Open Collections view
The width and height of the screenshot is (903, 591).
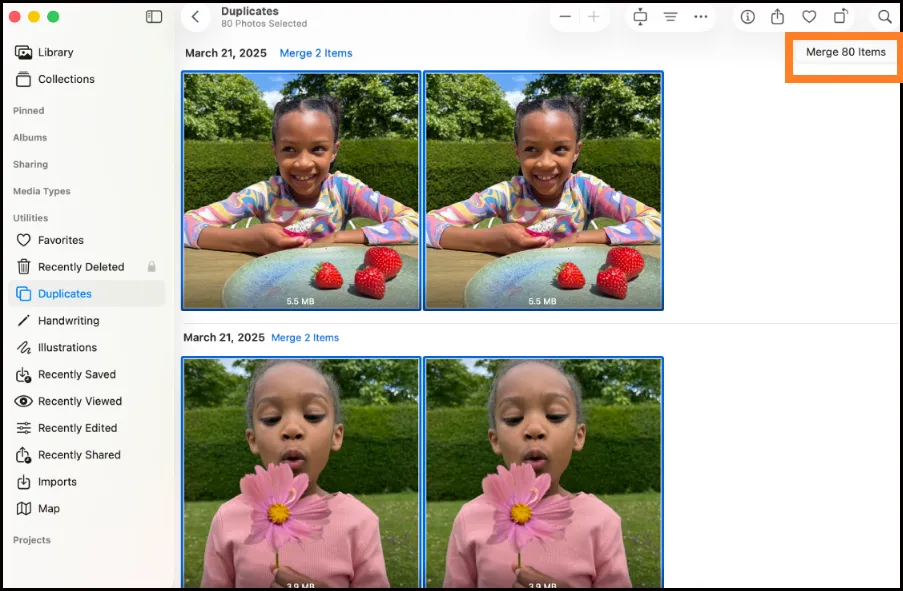[x=66, y=79]
